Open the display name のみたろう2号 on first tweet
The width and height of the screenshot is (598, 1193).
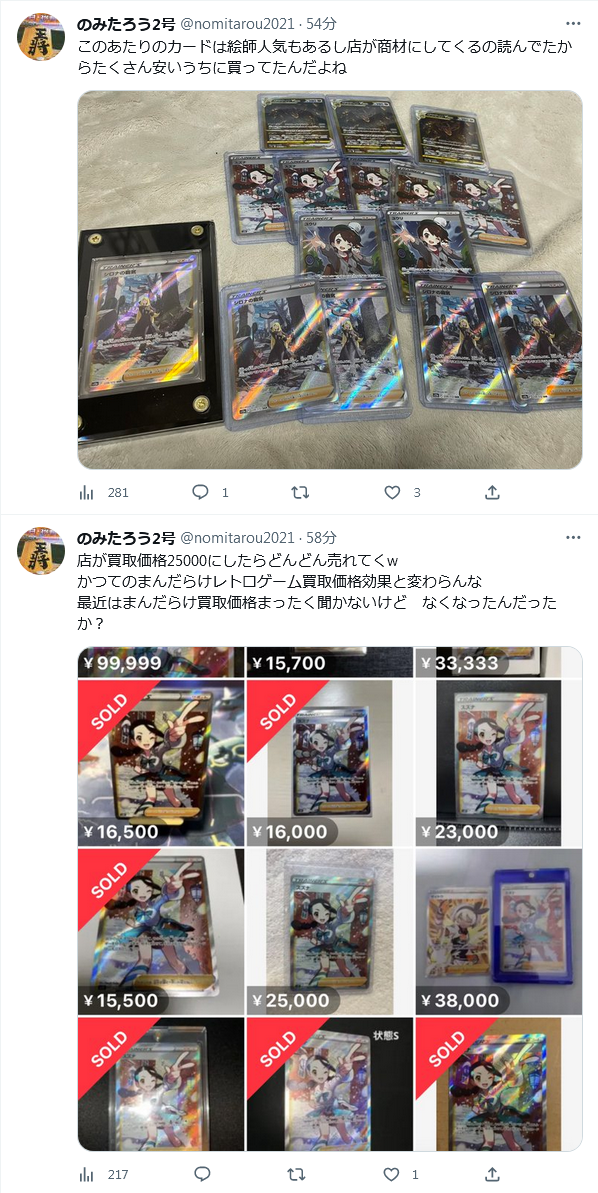[126, 24]
